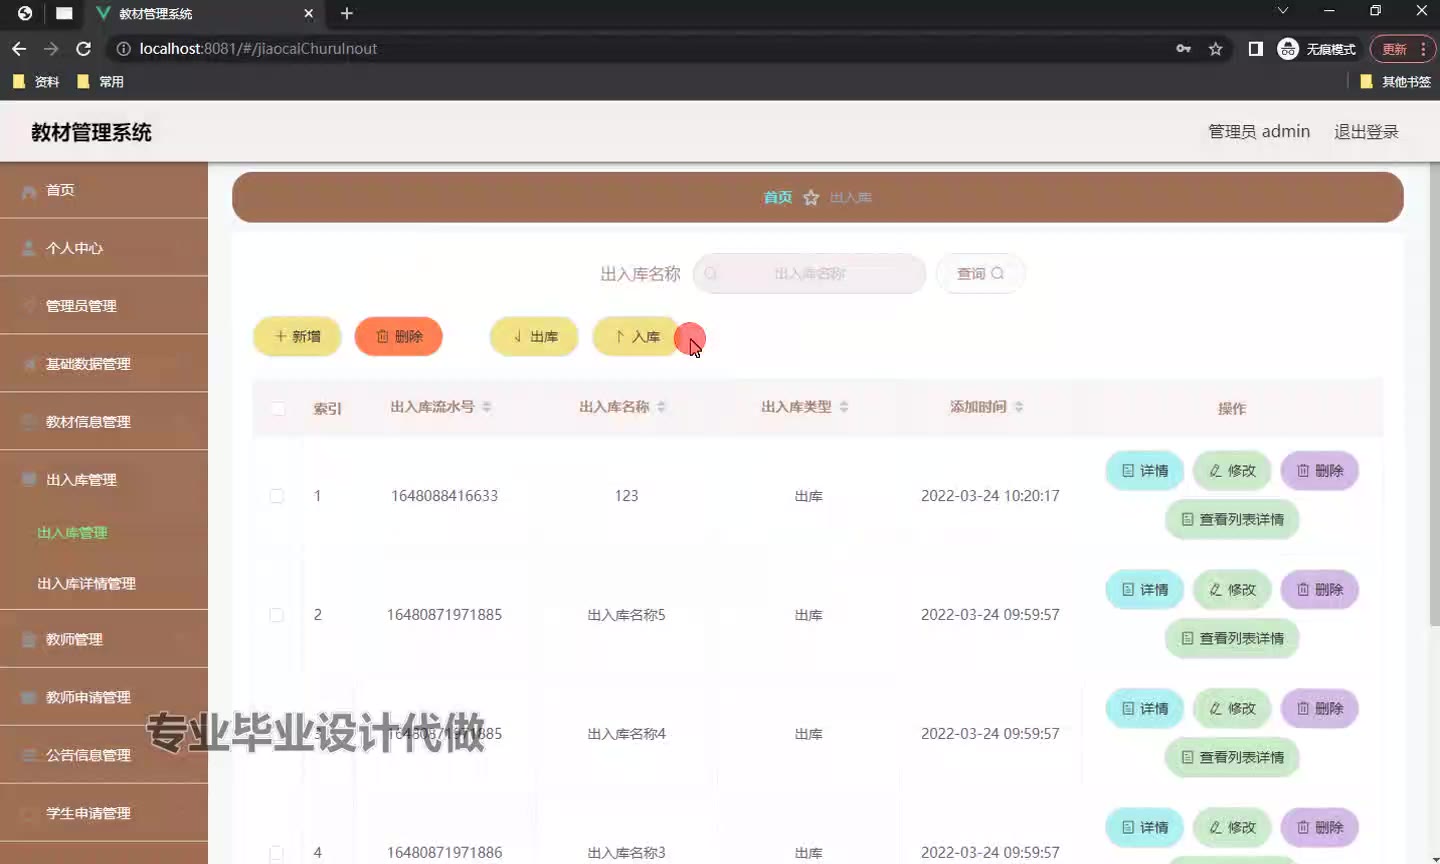Click 管理员 admin in header

1259,132
